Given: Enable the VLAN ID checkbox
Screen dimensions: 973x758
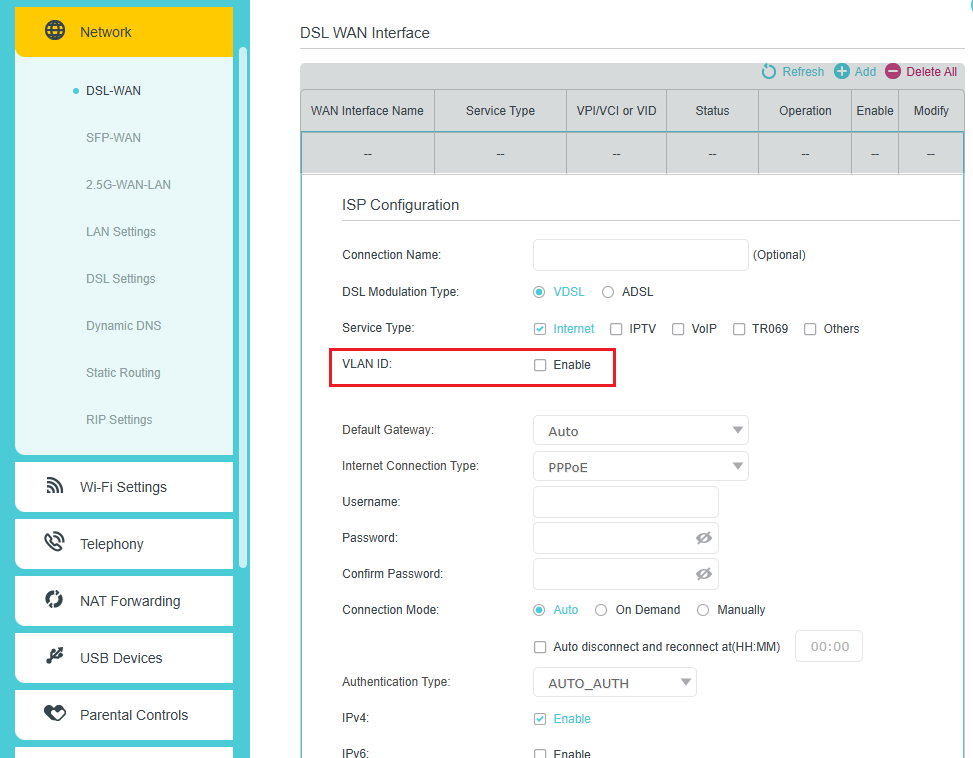Looking at the screenshot, I should point(540,365).
